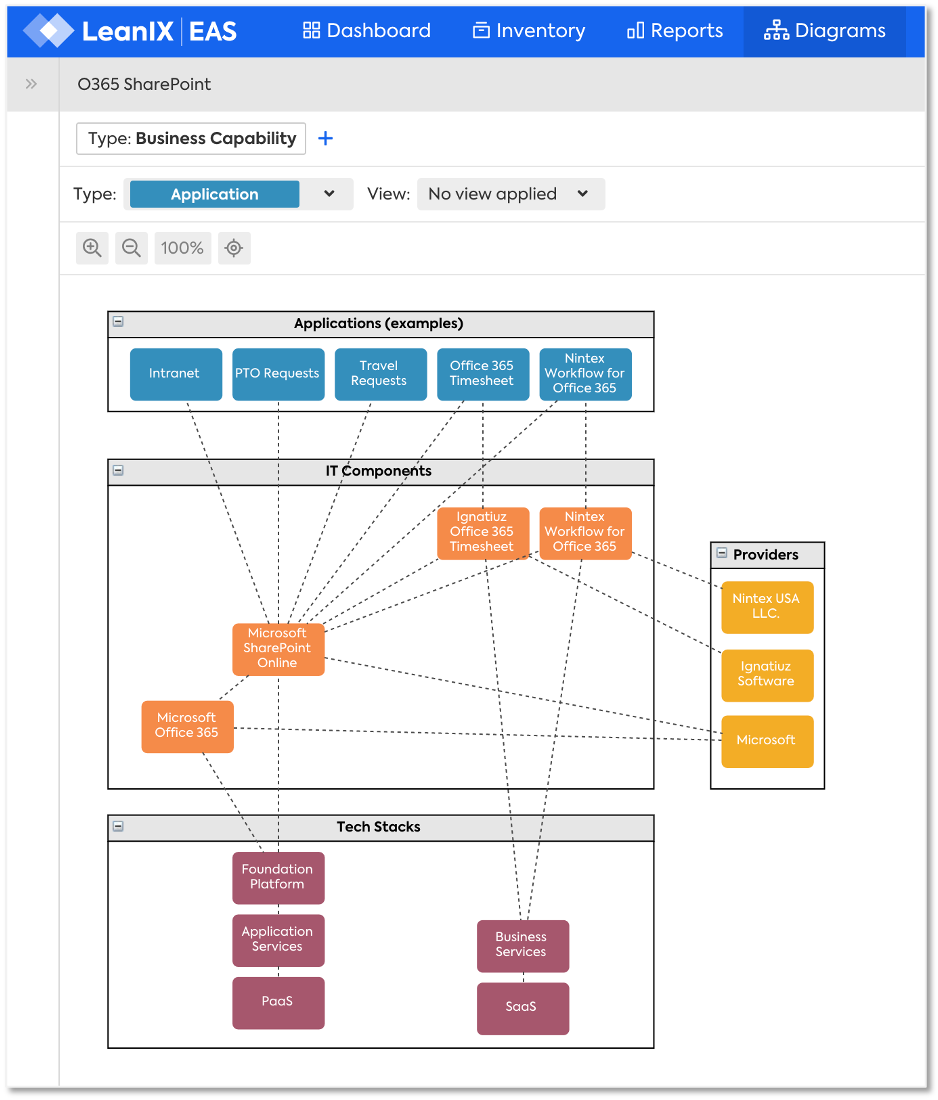Screen dimensions: 938x1100
Task: Open the Inventory tab
Action: pos(529,31)
